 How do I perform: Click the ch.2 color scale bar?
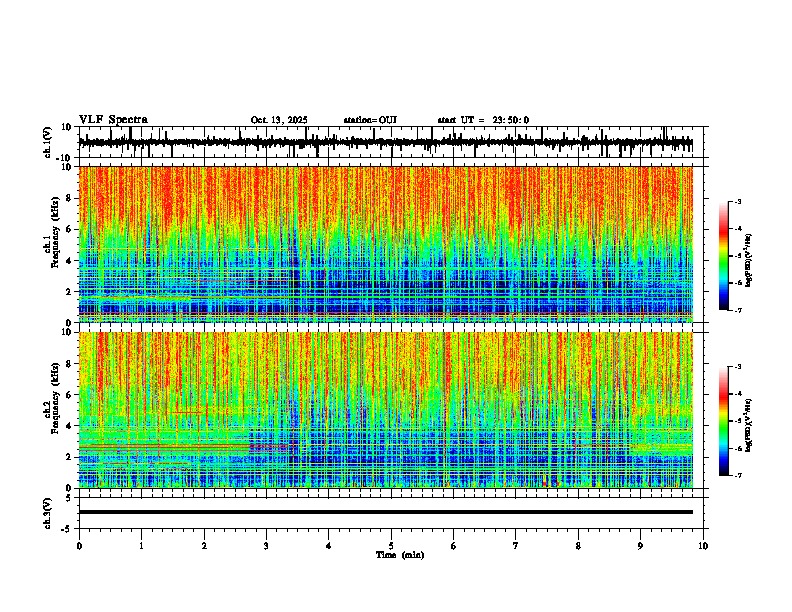coord(724,421)
